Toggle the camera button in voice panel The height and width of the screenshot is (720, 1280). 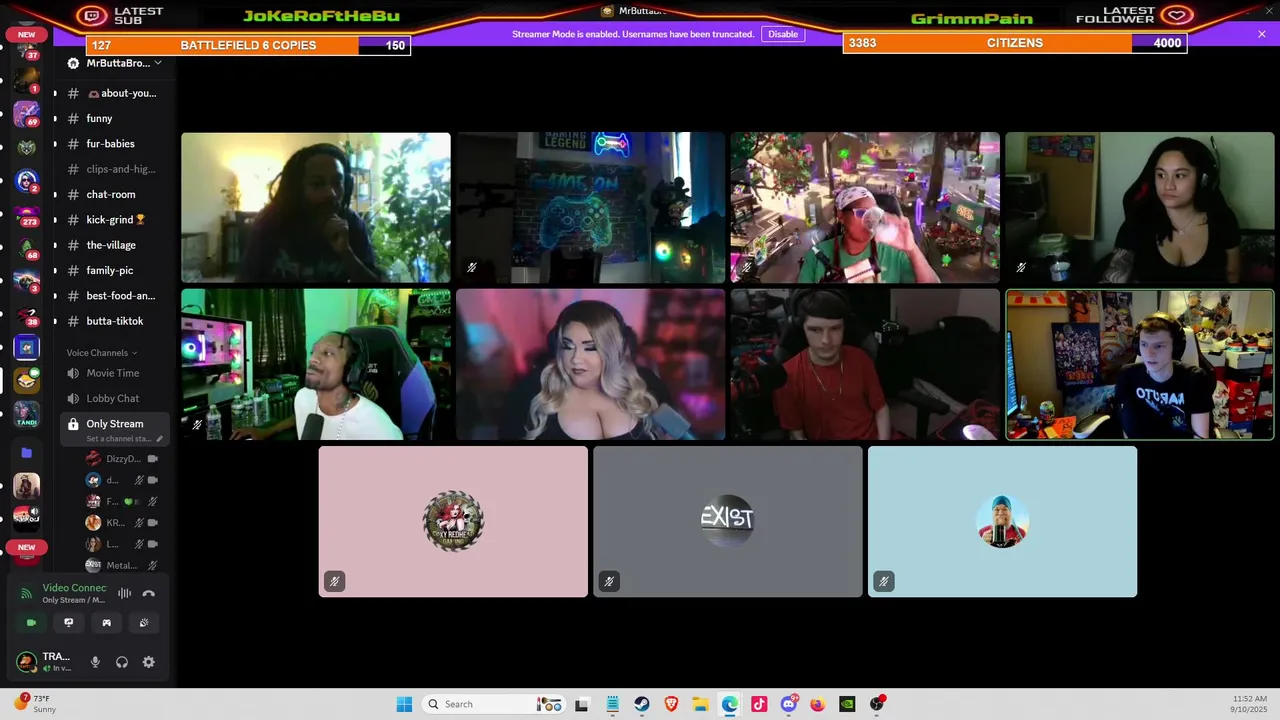click(31, 622)
